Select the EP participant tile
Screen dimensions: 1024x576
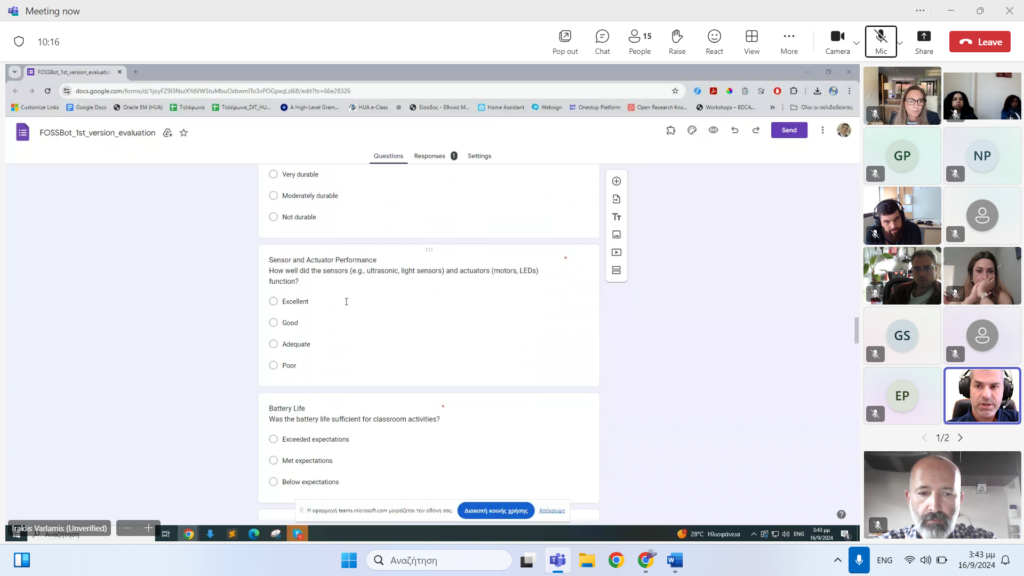pos(902,396)
